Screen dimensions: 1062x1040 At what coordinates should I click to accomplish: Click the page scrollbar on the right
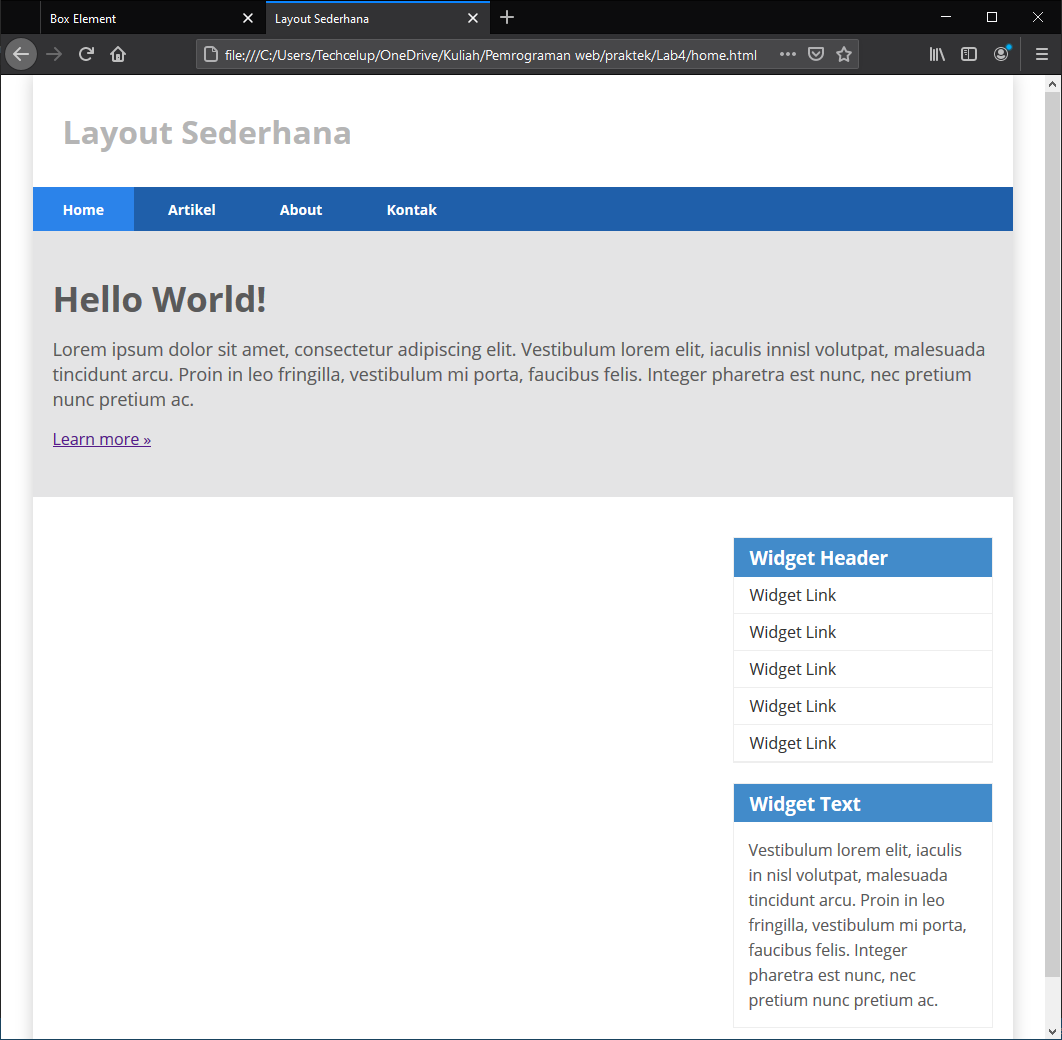pyautogui.click(x=1054, y=500)
